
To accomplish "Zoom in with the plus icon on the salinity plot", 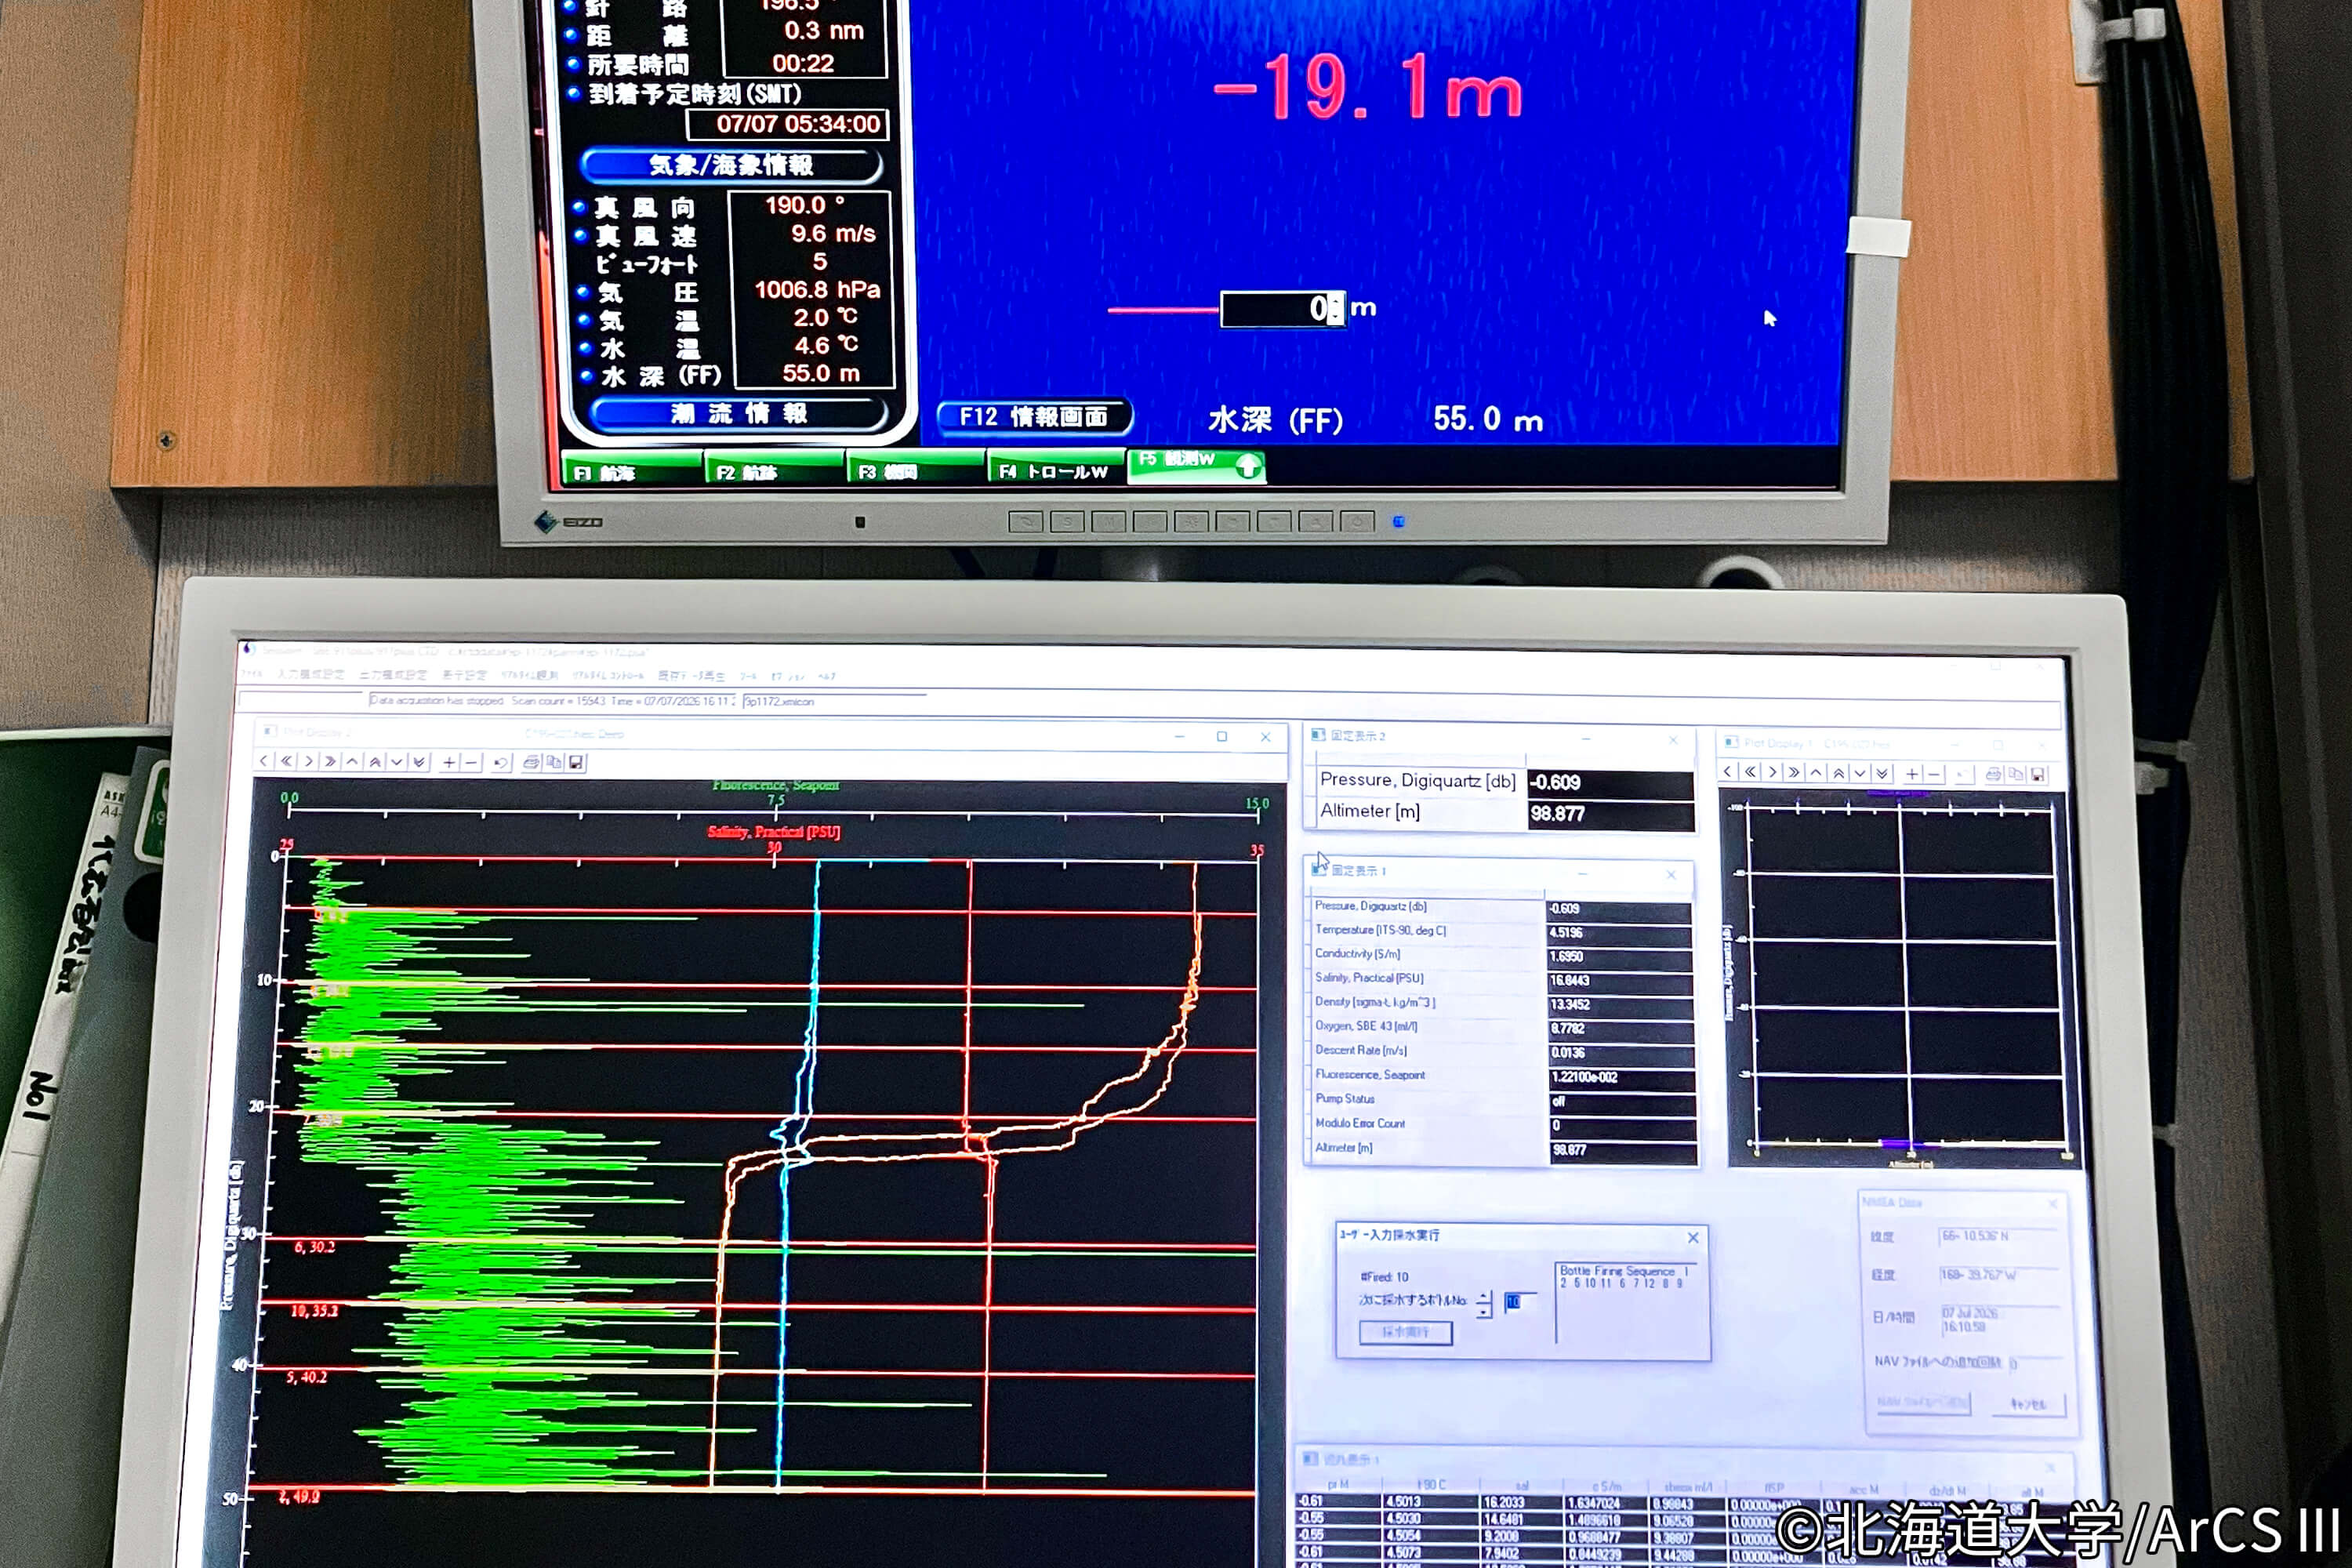I will (x=449, y=762).
